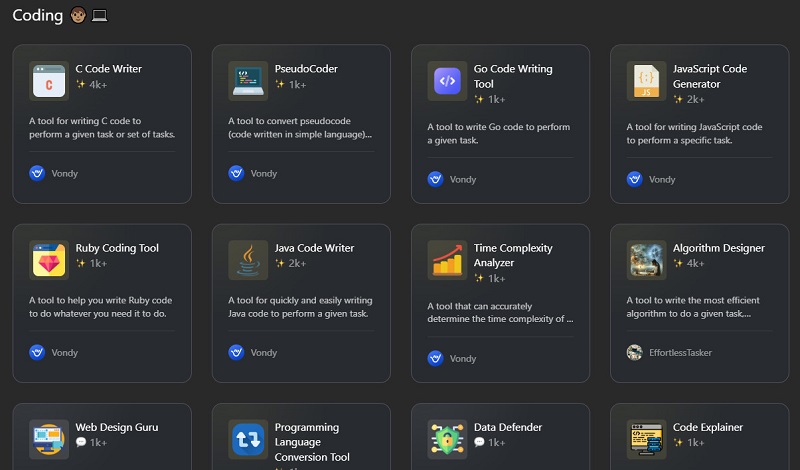Open the JavaScript Code Generator title
The height and width of the screenshot is (470, 800).
710,76
